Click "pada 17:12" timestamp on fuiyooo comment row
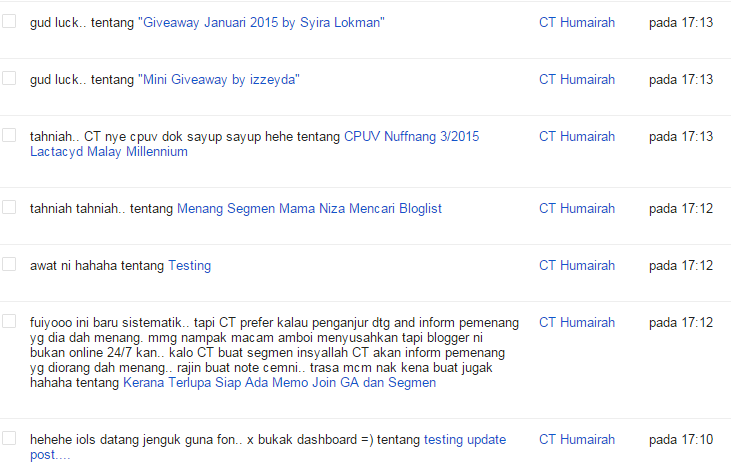The image size is (731, 476). coord(681,323)
